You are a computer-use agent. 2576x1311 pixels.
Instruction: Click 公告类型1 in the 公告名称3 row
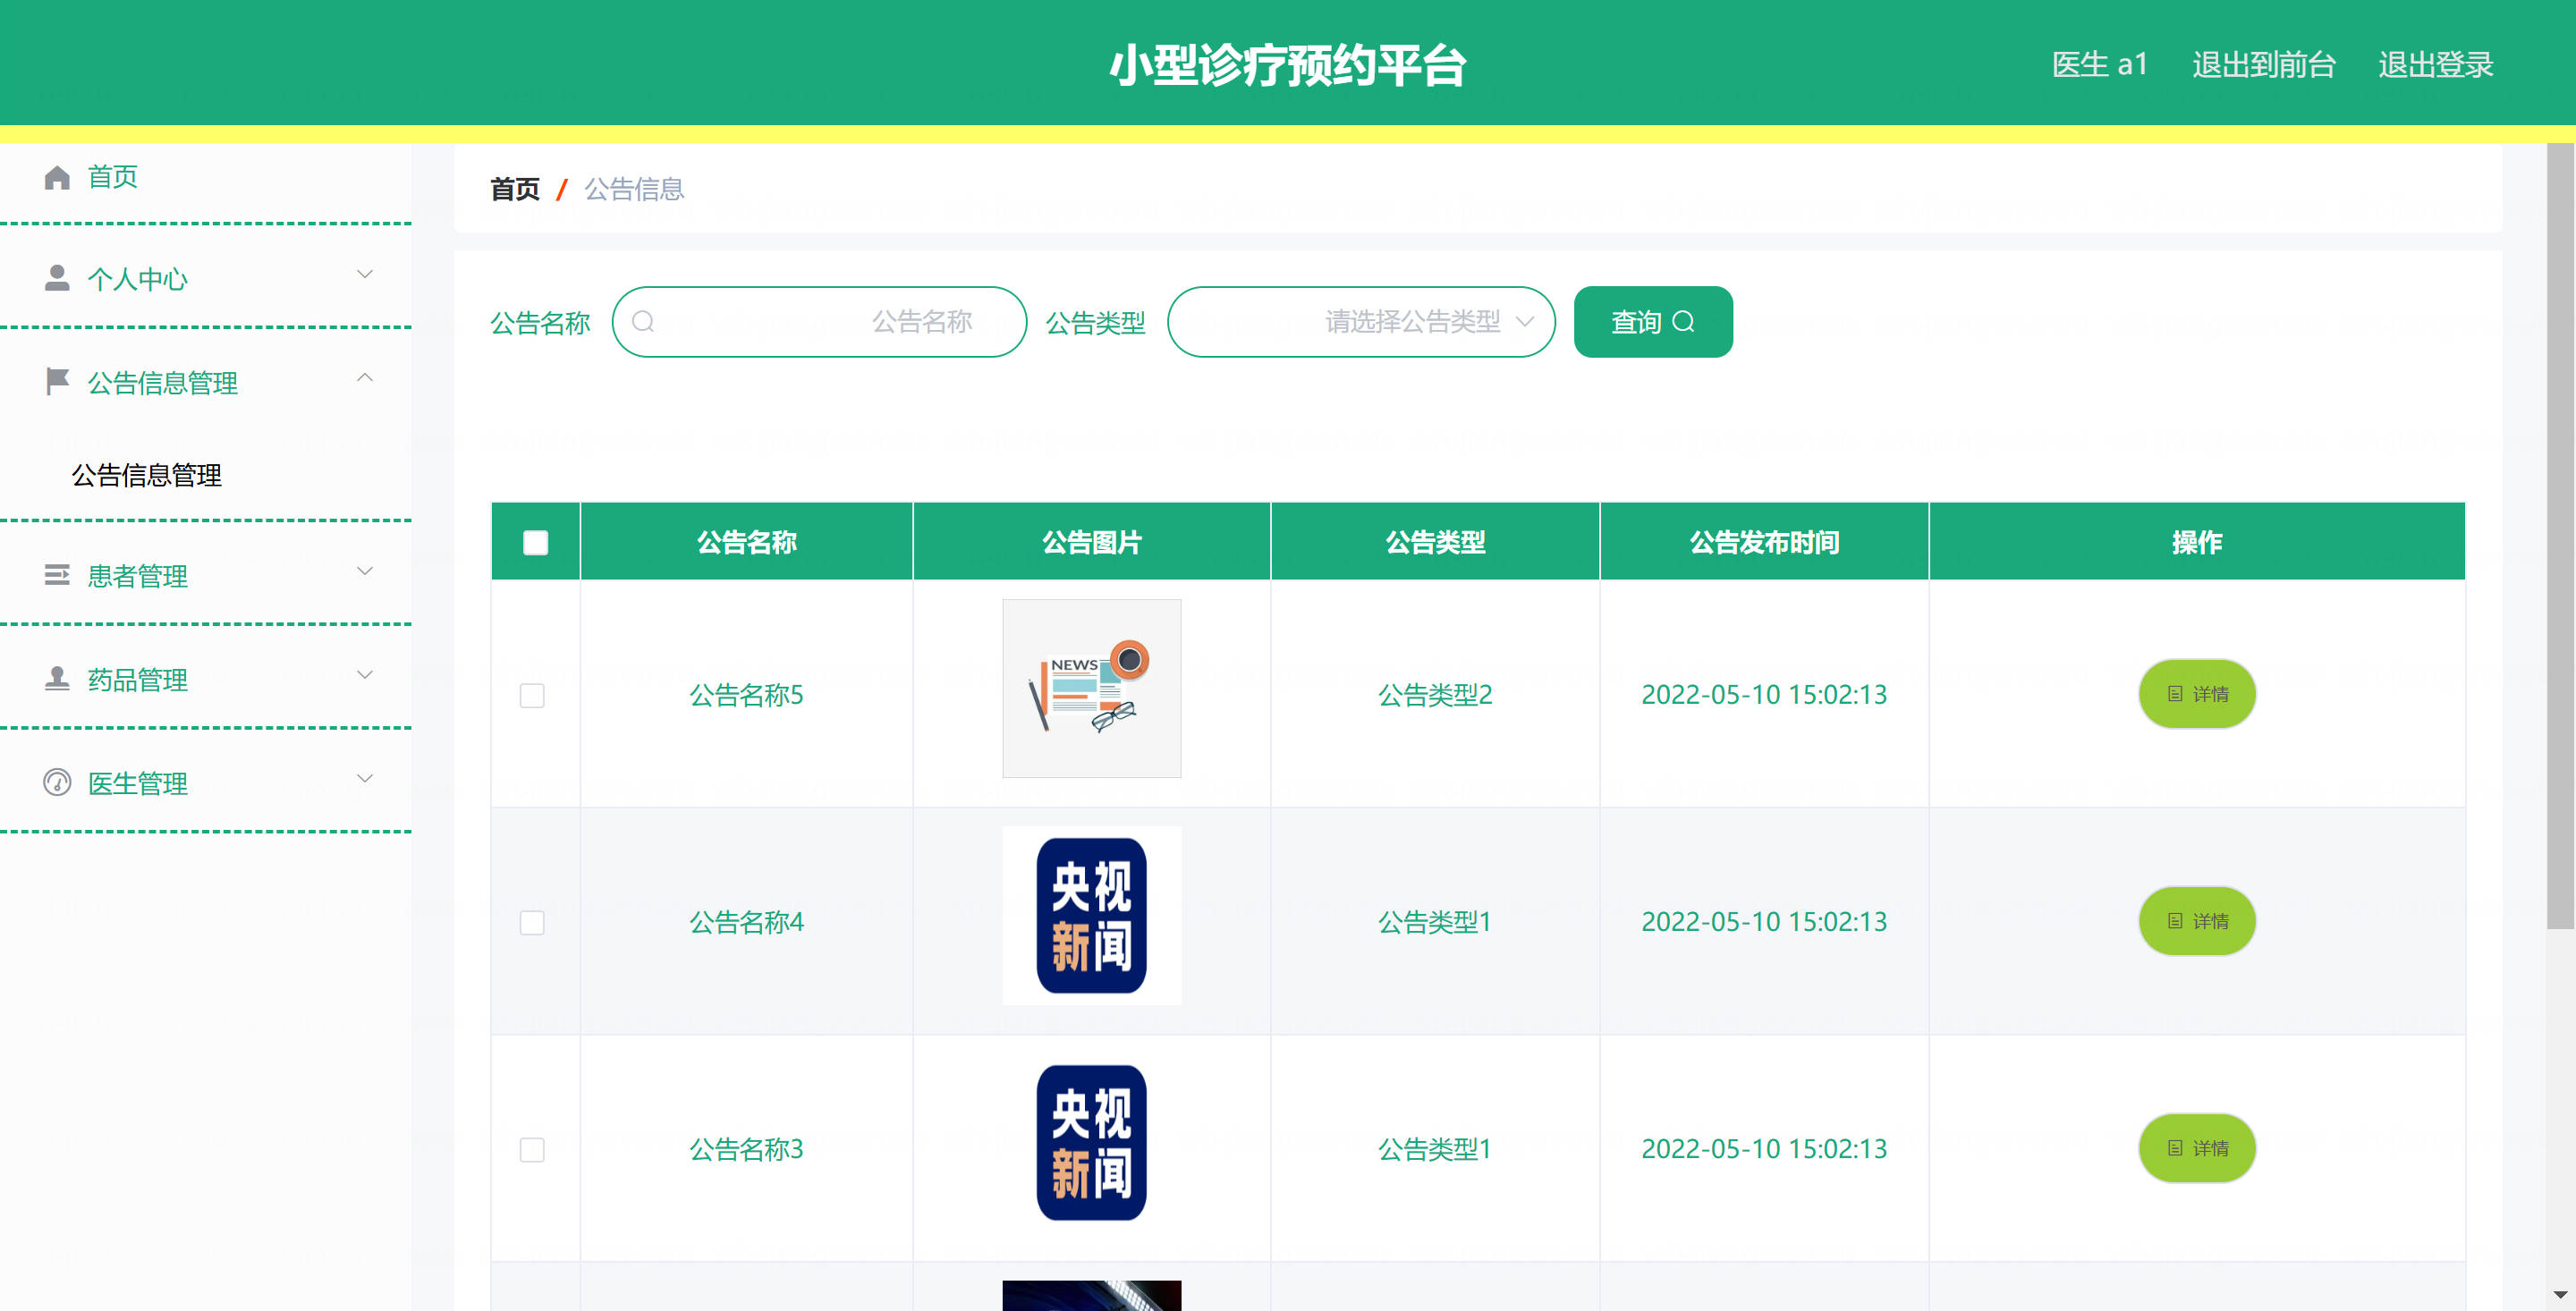click(x=1435, y=1149)
